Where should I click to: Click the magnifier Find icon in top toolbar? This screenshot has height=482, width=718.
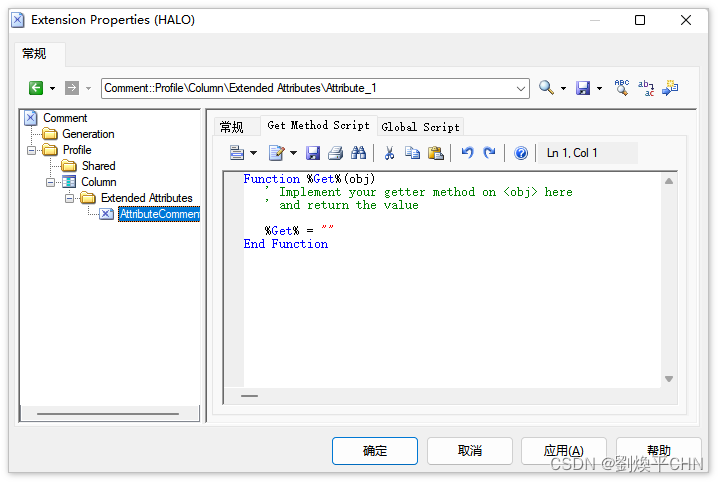pyautogui.click(x=546, y=87)
